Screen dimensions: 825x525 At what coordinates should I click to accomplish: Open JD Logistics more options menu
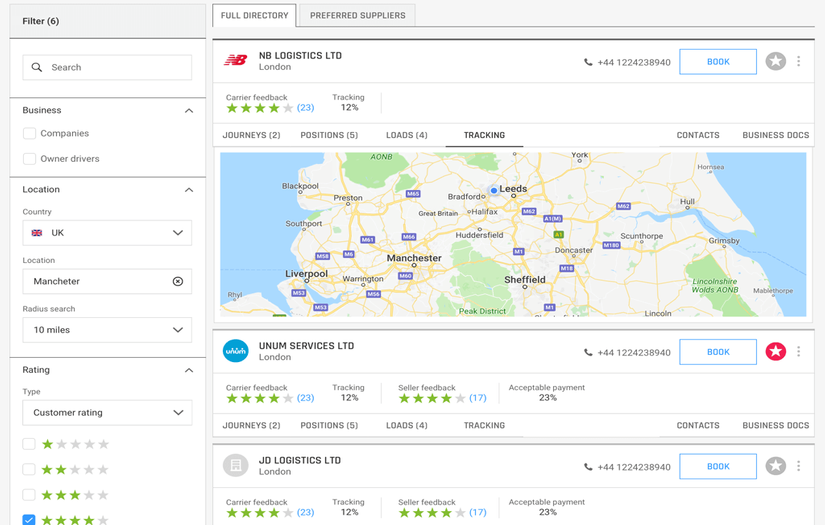point(799,466)
